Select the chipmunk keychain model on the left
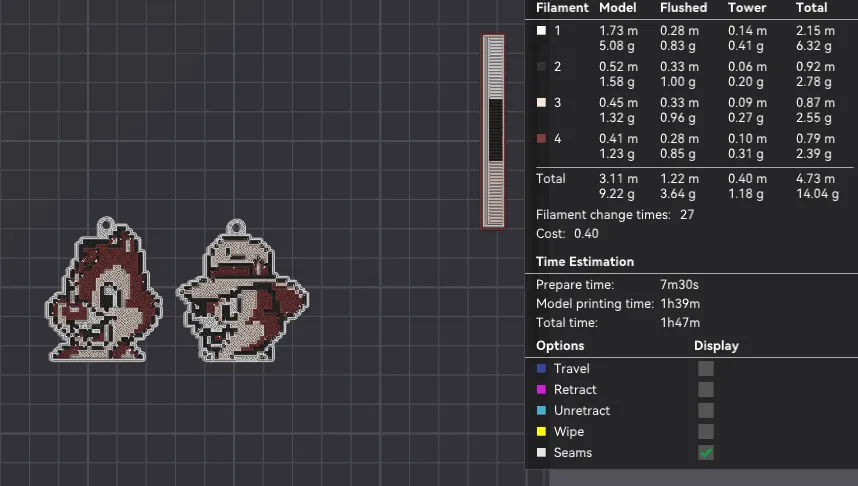Viewport: 858px width, 486px height. tap(103, 290)
